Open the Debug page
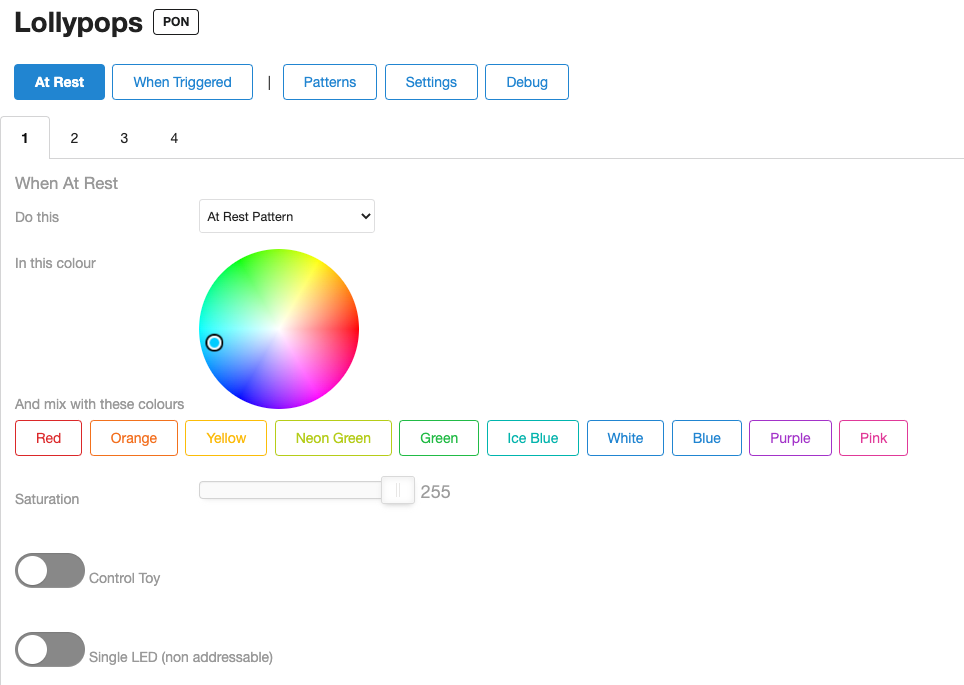Image resolution: width=964 pixels, height=685 pixels. click(x=527, y=82)
